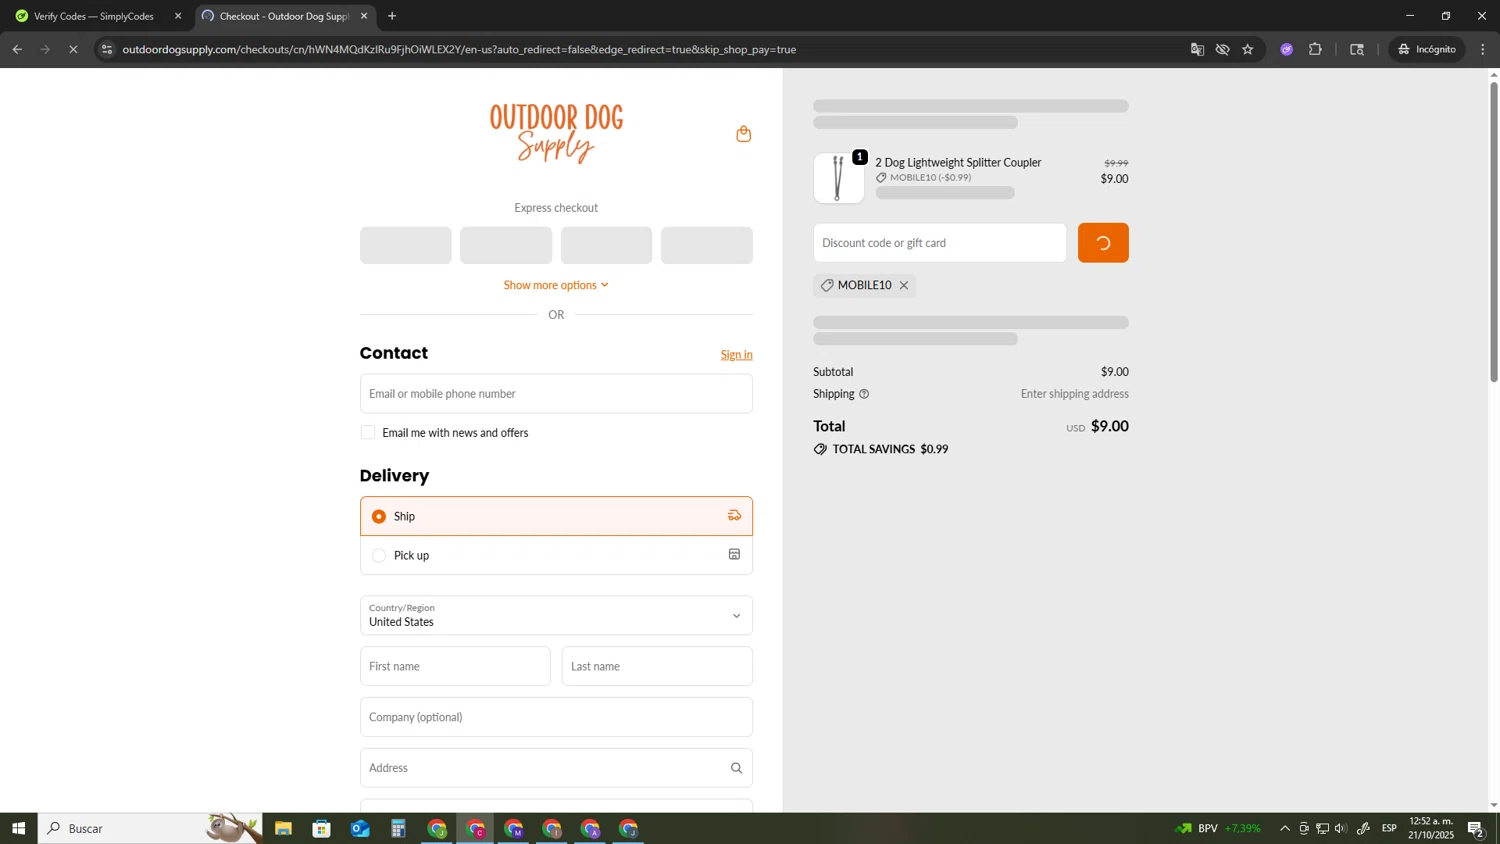Remove the MOBILE10 discount code tag

tap(904, 286)
